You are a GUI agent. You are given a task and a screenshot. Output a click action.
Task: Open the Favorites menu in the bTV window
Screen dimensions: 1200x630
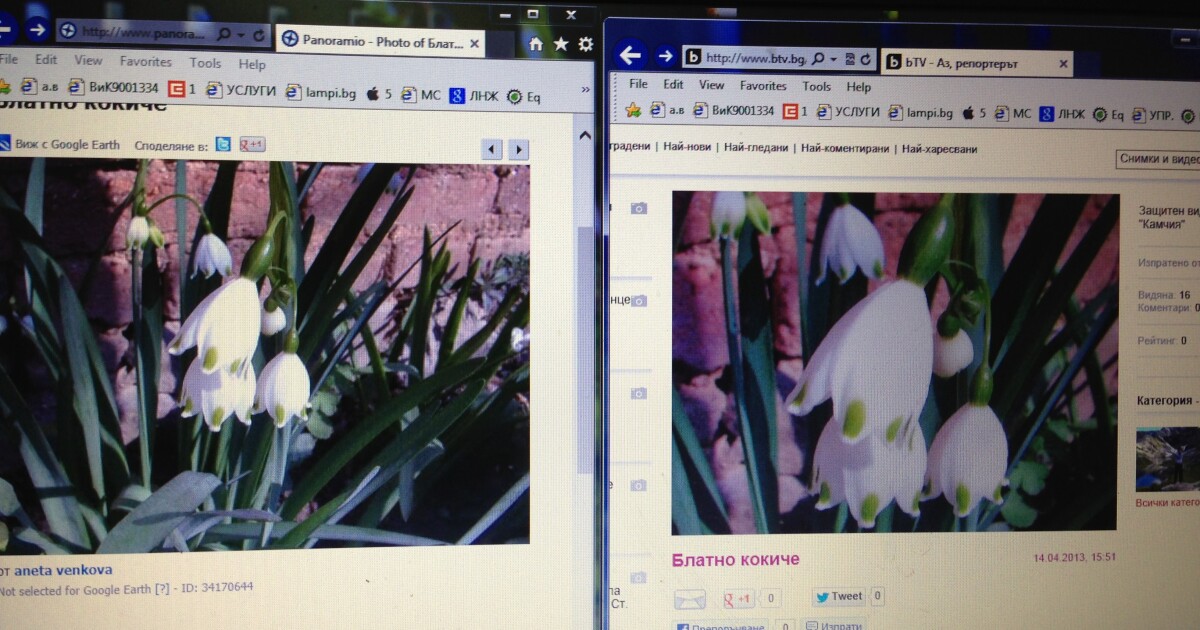pos(764,86)
